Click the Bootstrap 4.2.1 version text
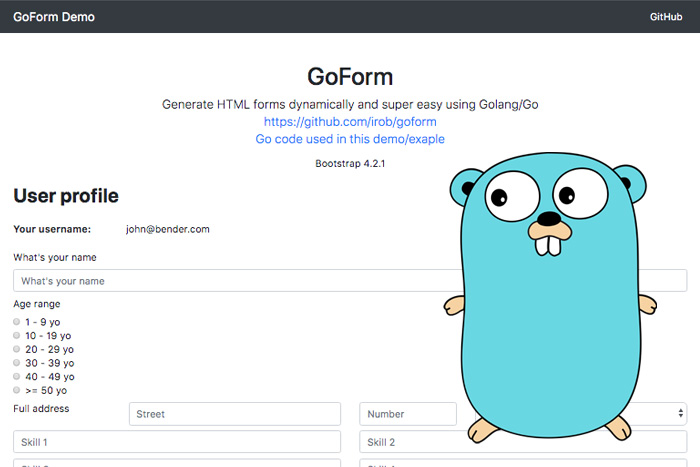This screenshot has width=700, height=467. 350,163
